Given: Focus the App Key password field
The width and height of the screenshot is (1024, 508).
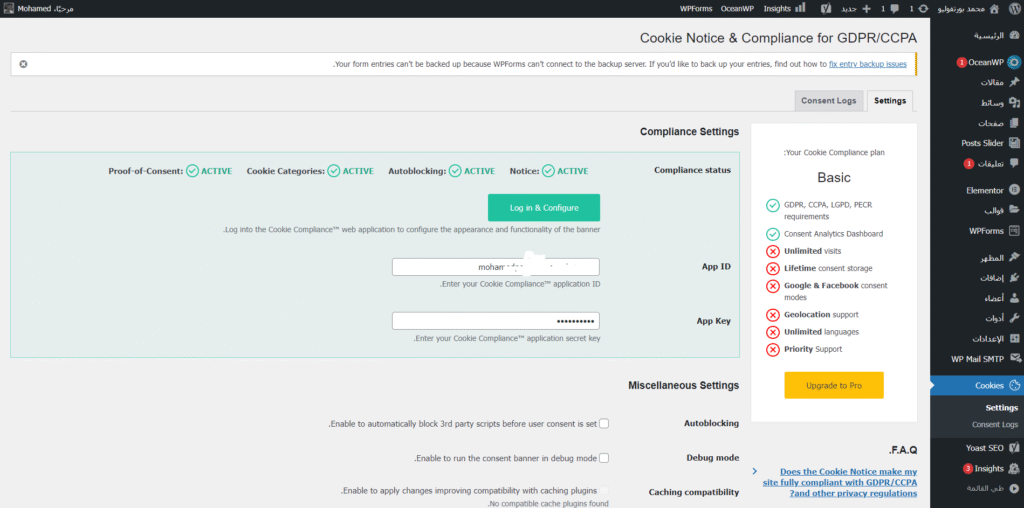Looking at the screenshot, I should pos(496,321).
